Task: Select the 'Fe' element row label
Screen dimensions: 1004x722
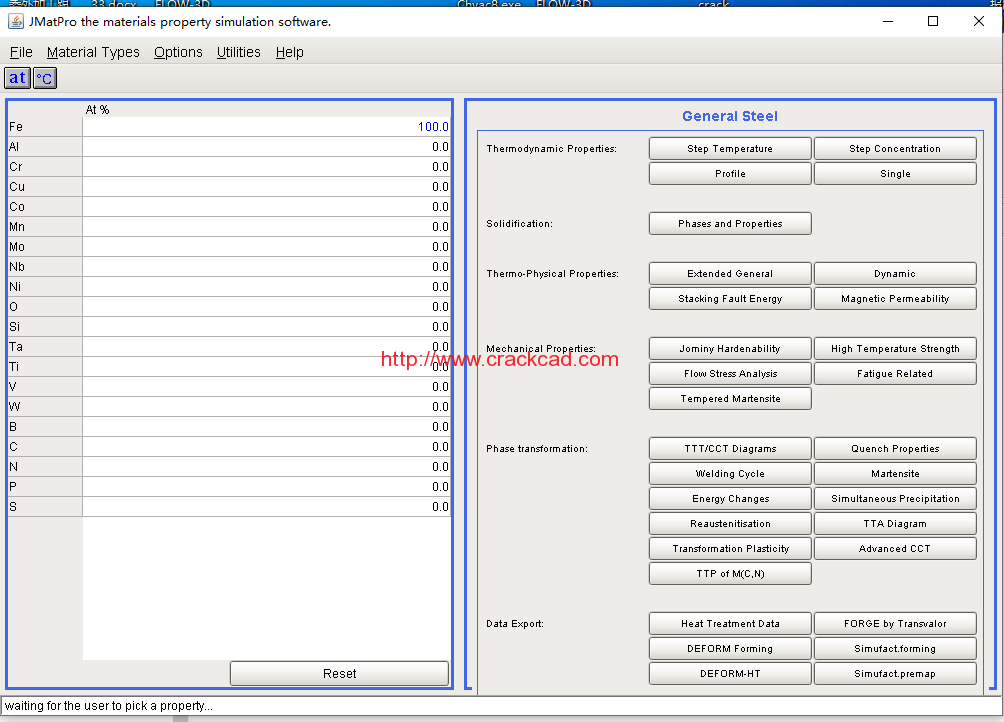Action: tap(45, 127)
